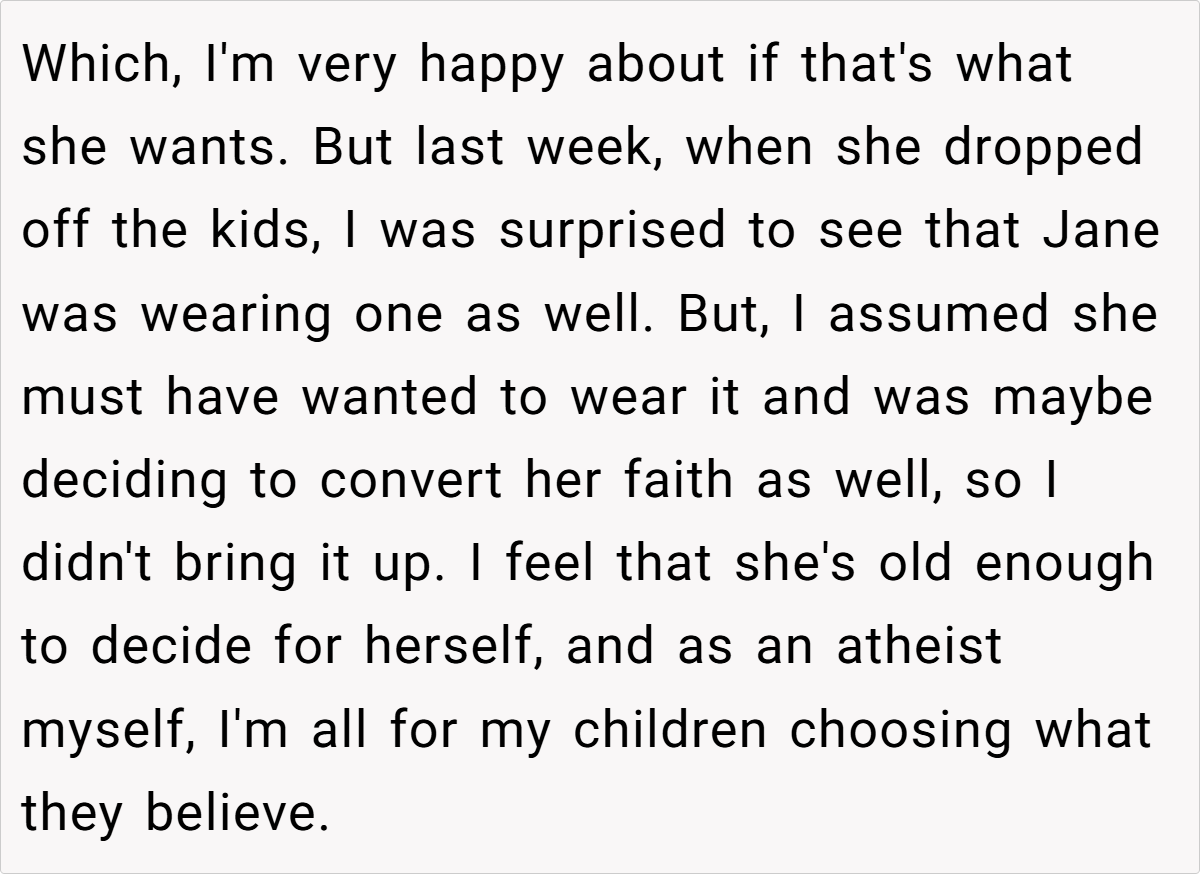Viewport: 1200px width, 874px height.
Task: Click the word "maybe"
Action: [x=1073, y=398]
